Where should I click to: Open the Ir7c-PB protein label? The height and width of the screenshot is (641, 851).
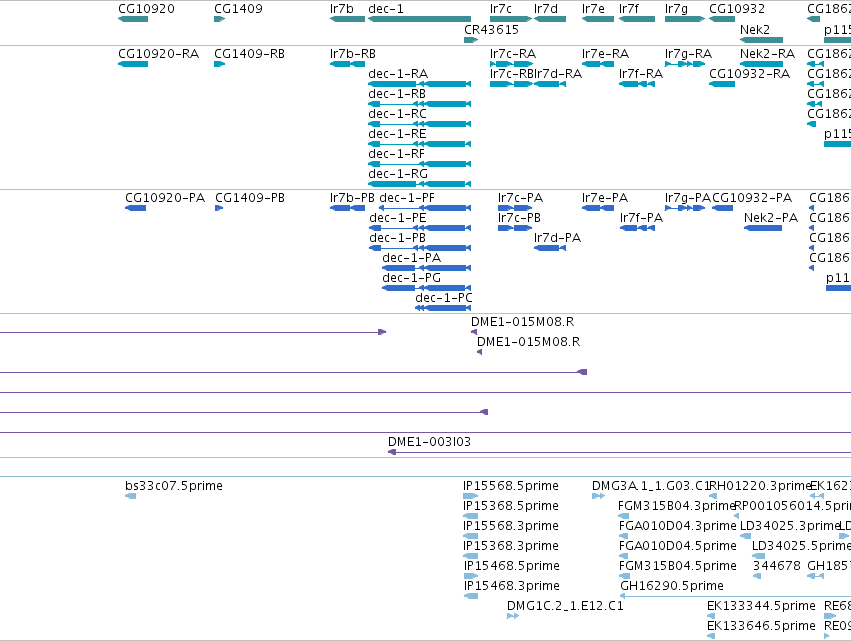coord(519,218)
